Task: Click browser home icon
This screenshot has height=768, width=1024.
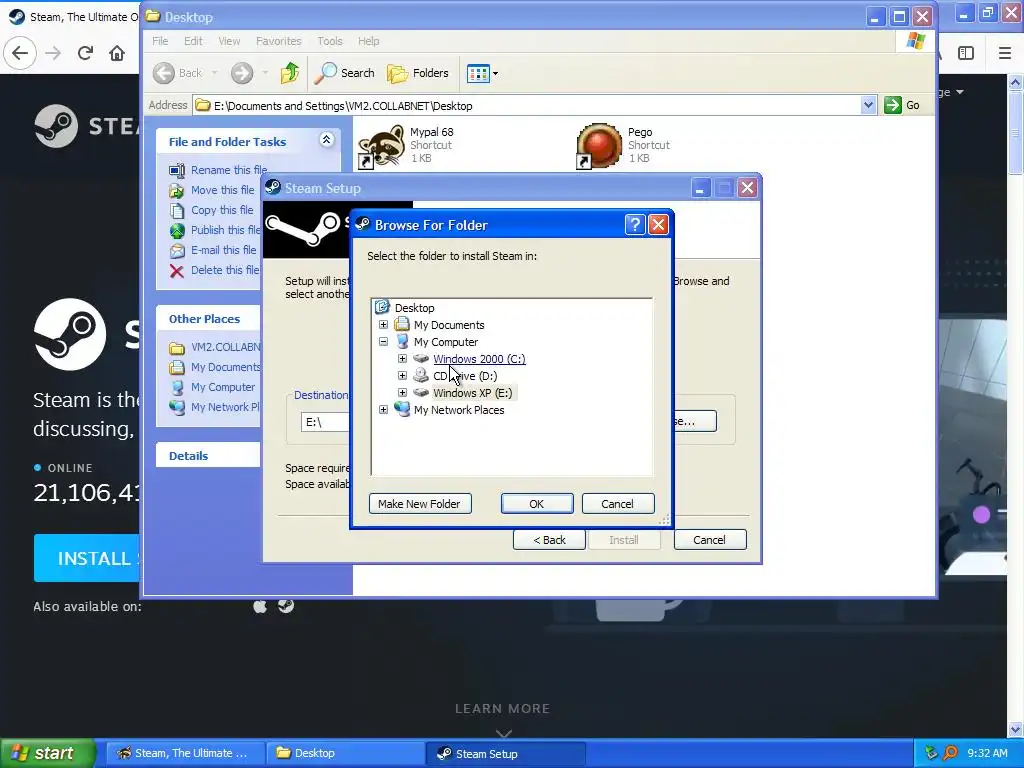Action: coord(117,53)
